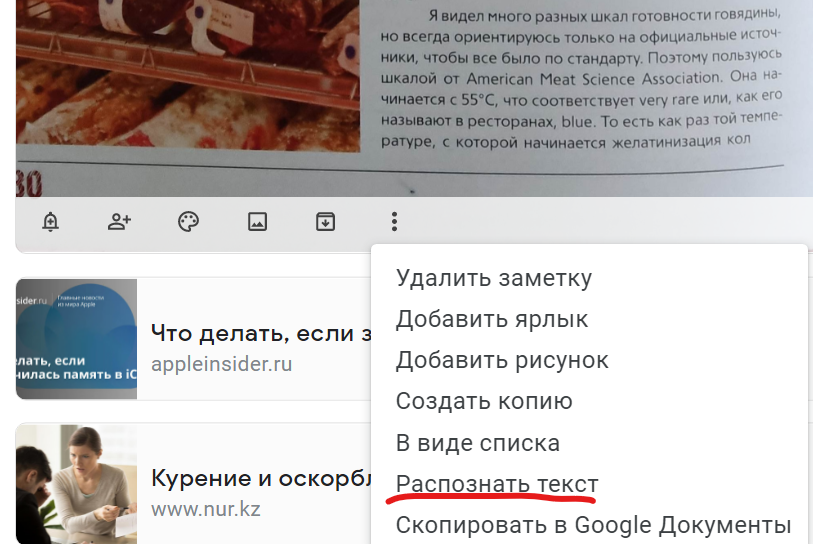Click the Remind me bell icon
Viewport: 813px width, 544px height.
[x=51, y=222]
